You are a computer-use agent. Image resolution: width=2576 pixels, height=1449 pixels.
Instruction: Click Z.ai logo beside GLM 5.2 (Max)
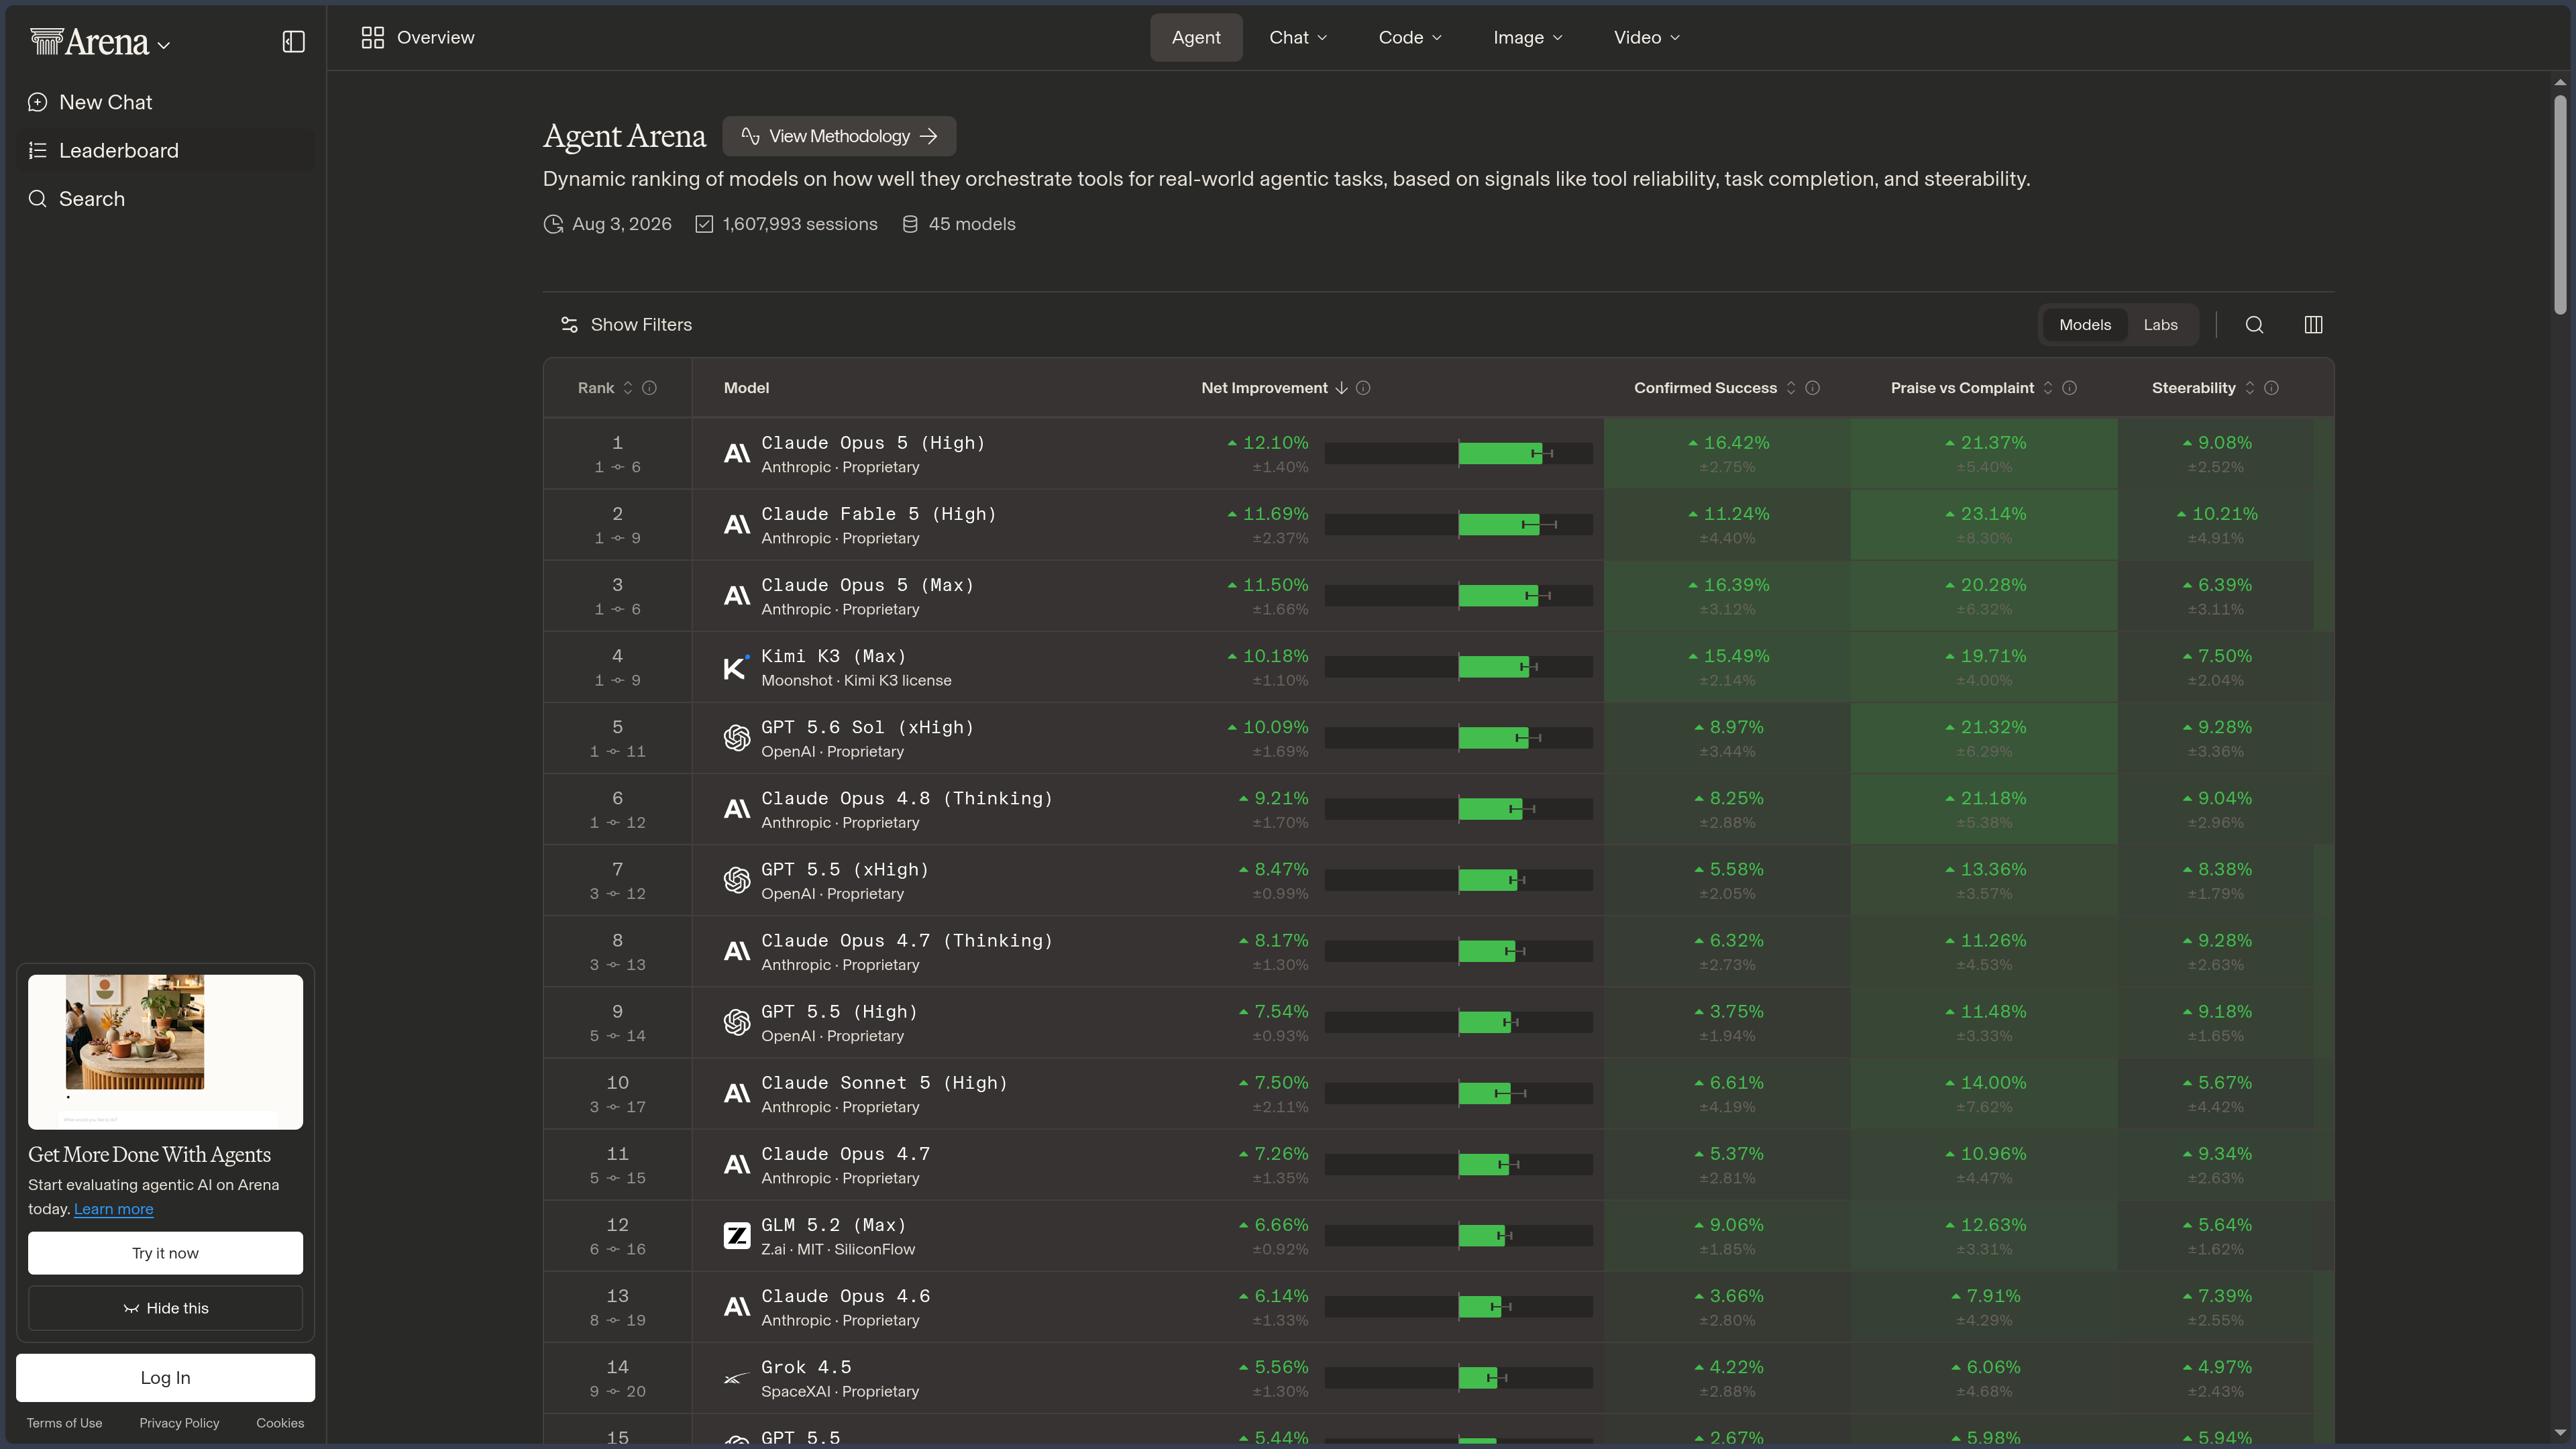pos(737,1236)
